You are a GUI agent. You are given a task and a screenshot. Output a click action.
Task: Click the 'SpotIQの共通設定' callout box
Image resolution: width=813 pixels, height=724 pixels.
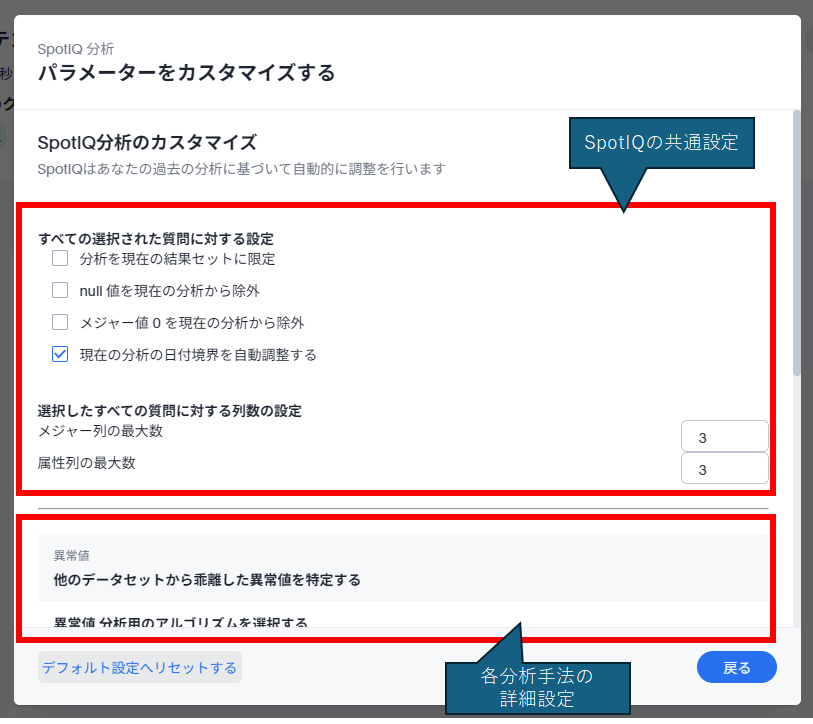(x=661, y=143)
